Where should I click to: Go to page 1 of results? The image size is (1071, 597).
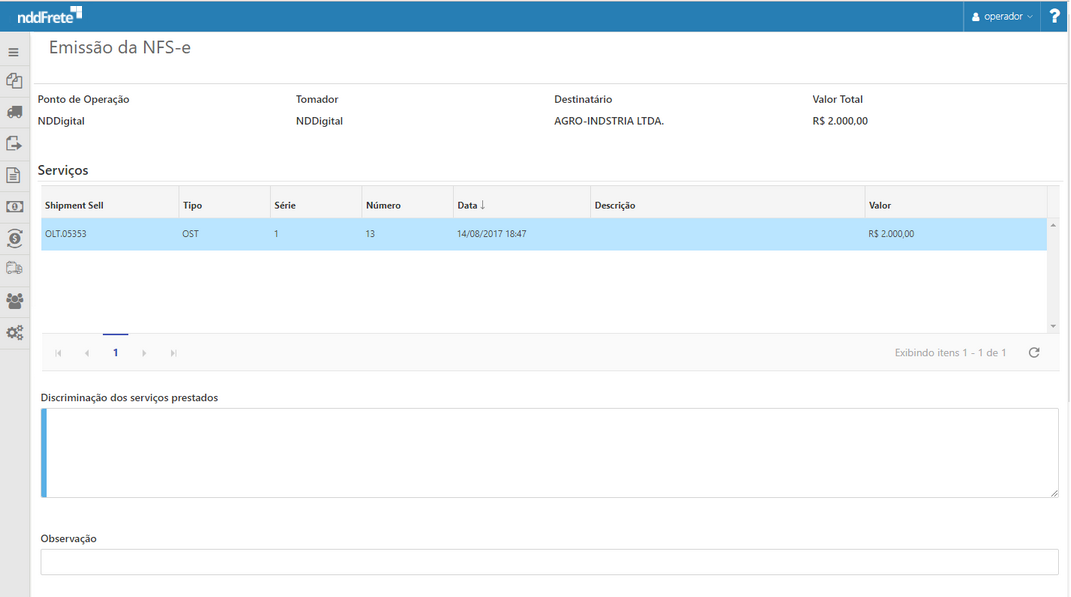tap(116, 353)
